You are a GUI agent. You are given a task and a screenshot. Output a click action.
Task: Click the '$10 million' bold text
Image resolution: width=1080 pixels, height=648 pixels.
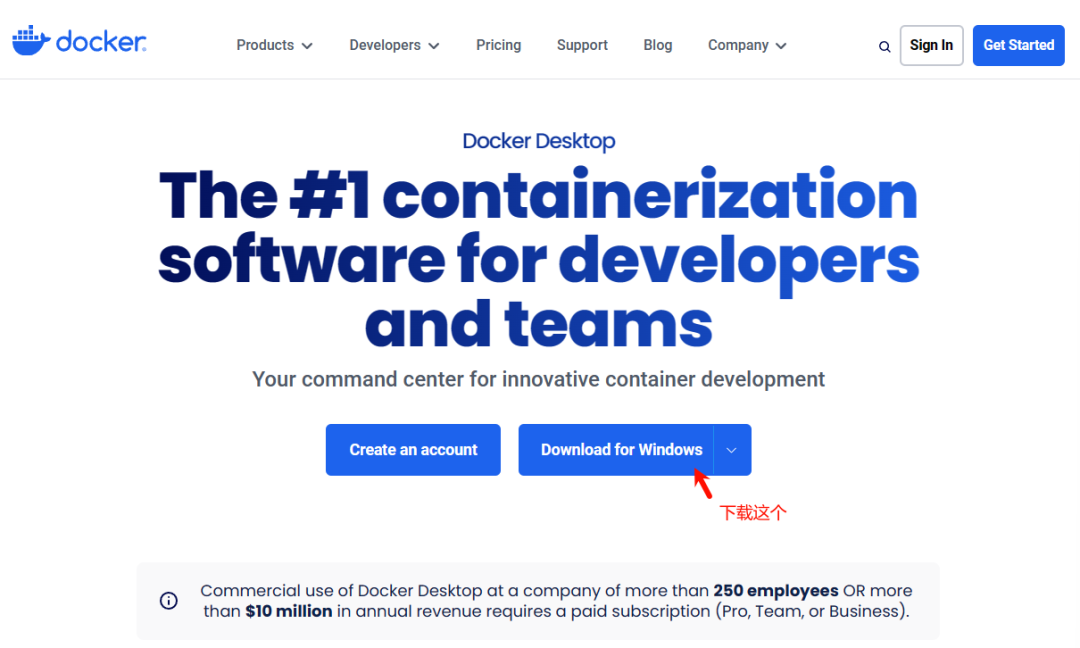pos(289,612)
